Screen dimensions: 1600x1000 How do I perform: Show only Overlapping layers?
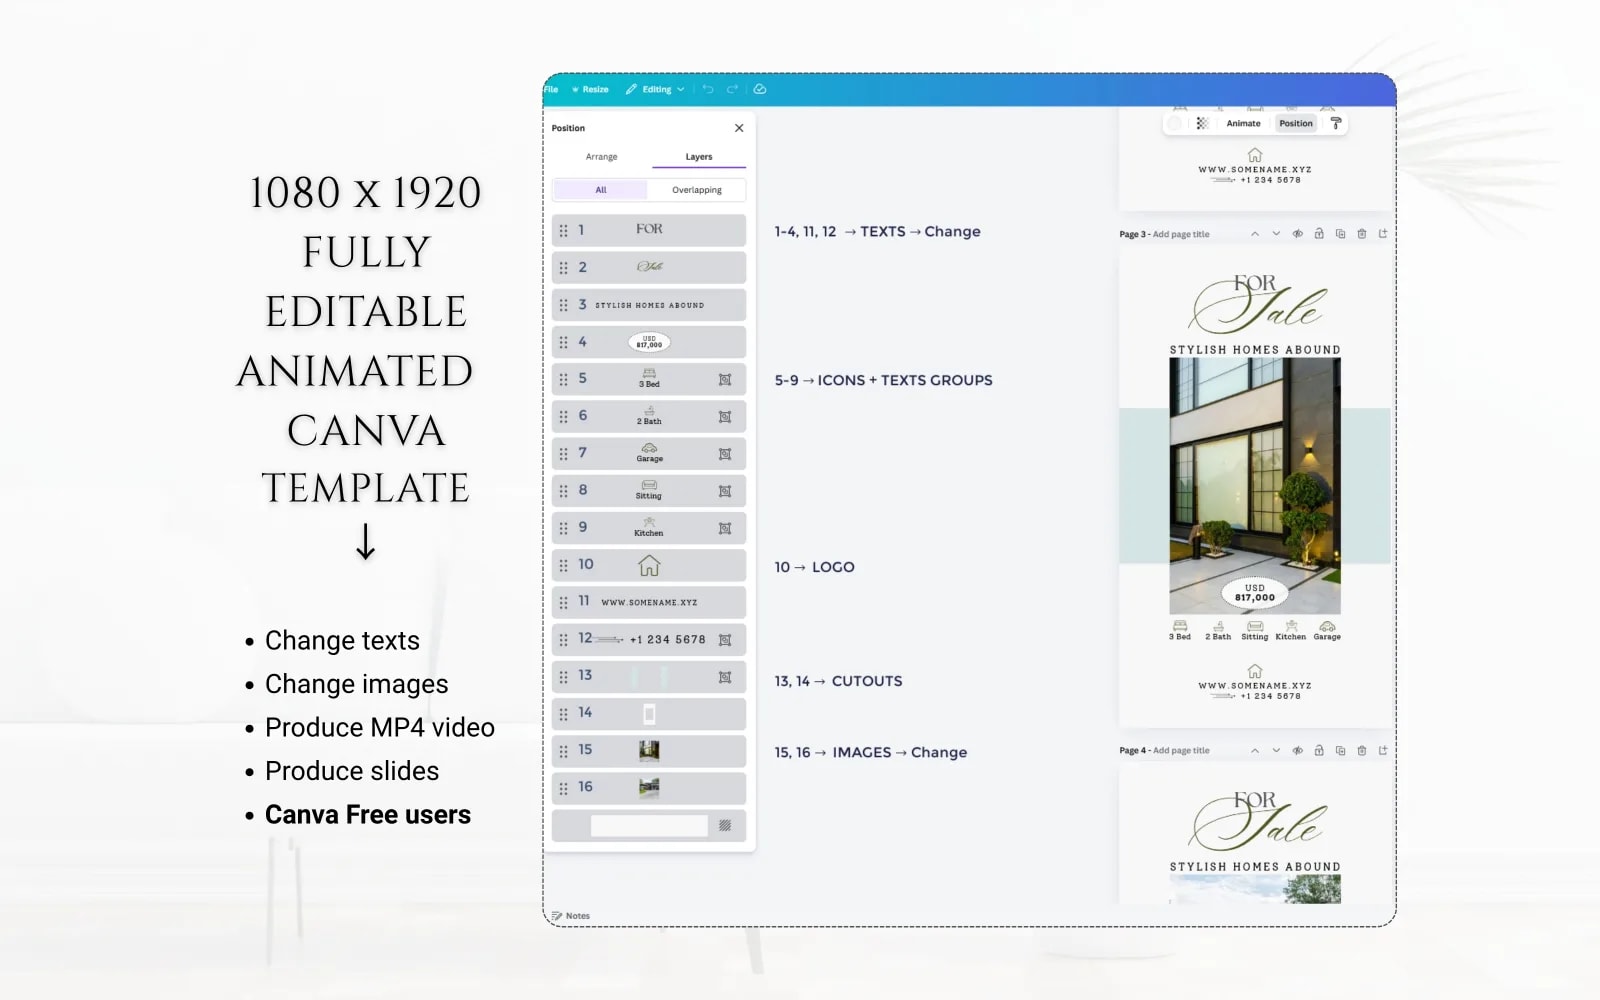point(697,190)
